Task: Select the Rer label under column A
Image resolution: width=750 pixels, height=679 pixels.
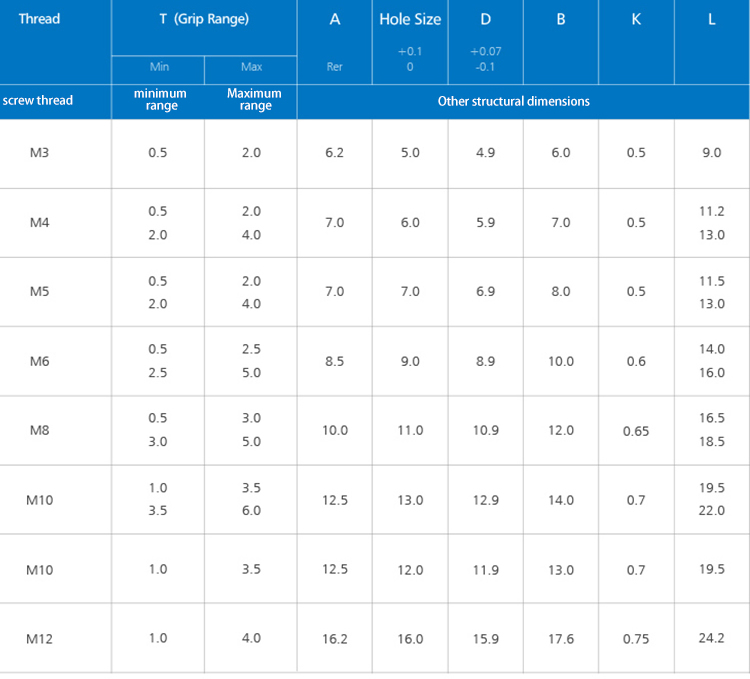Action: point(335,68)
